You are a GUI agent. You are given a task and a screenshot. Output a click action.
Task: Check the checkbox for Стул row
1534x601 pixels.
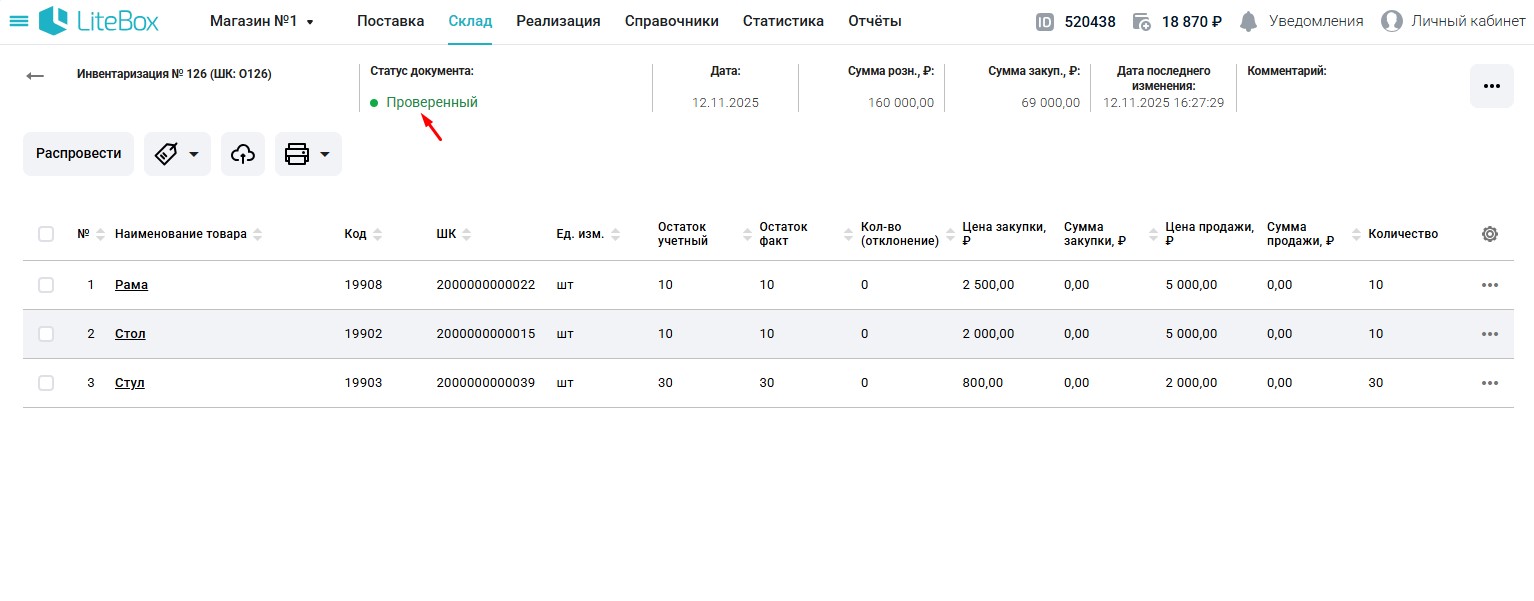tap(46, 383)
